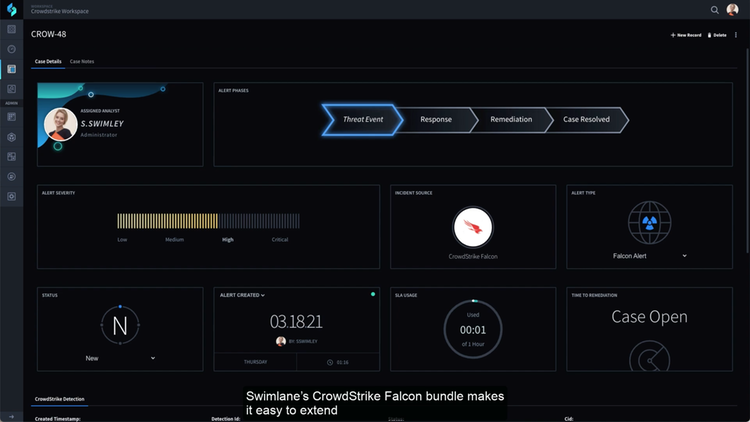Screen dimensions: 750x422
Task: Open the settings gear sidebar icon
Action: pyautogui.click(x=11, y=197)
